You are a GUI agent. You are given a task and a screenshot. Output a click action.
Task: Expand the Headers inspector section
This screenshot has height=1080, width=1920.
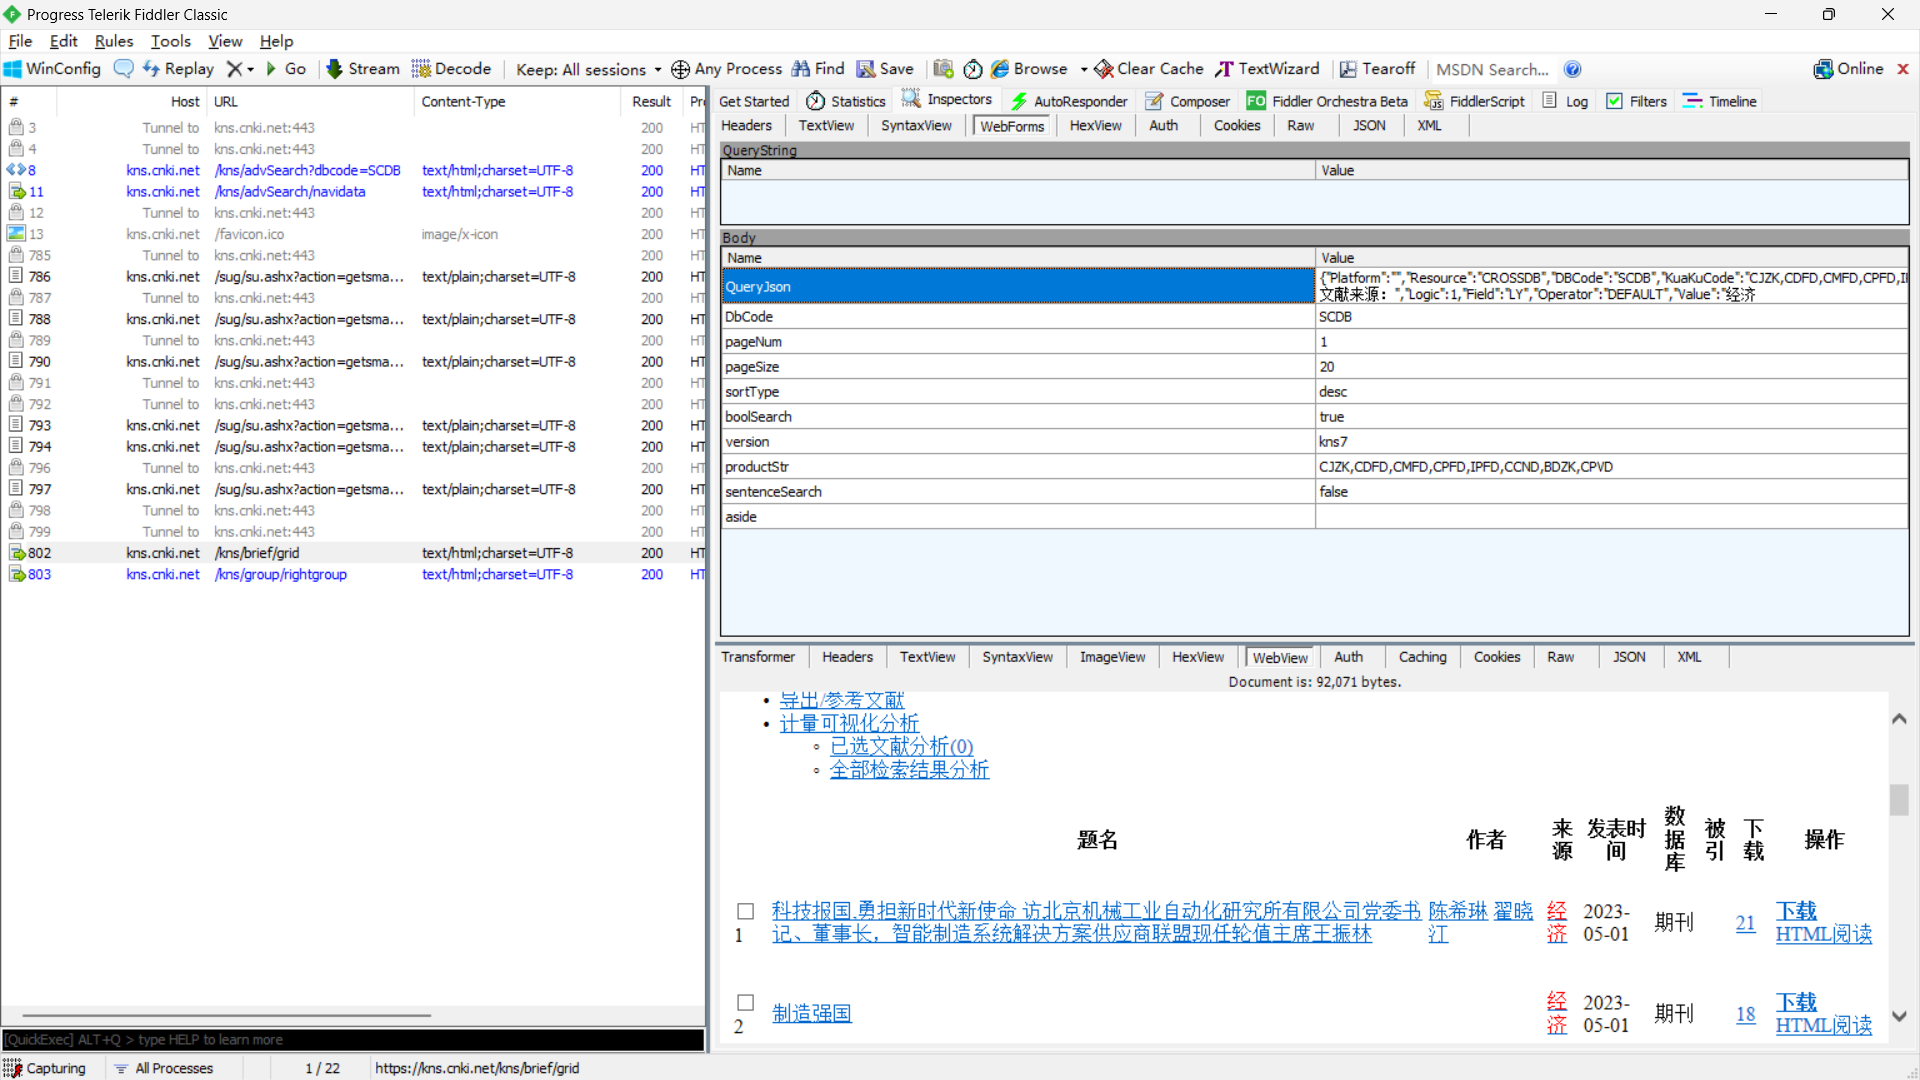click(746, 124)
